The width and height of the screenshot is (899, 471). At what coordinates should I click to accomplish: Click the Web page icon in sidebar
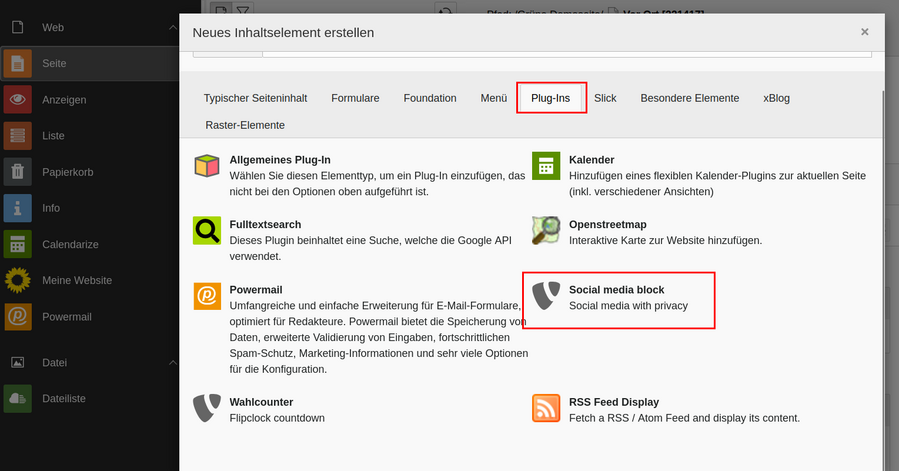pos(18,27)
